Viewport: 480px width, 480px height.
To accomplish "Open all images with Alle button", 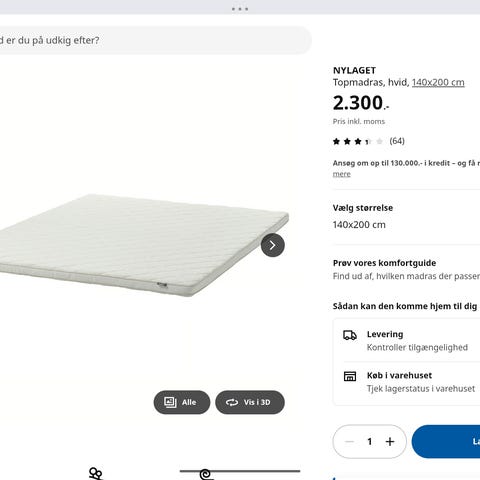I will pos(182,402).
